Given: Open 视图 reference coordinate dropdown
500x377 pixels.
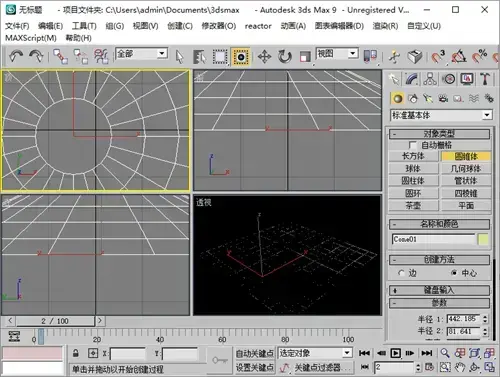Looking at the screenshot, I should (x=337, y=53).
